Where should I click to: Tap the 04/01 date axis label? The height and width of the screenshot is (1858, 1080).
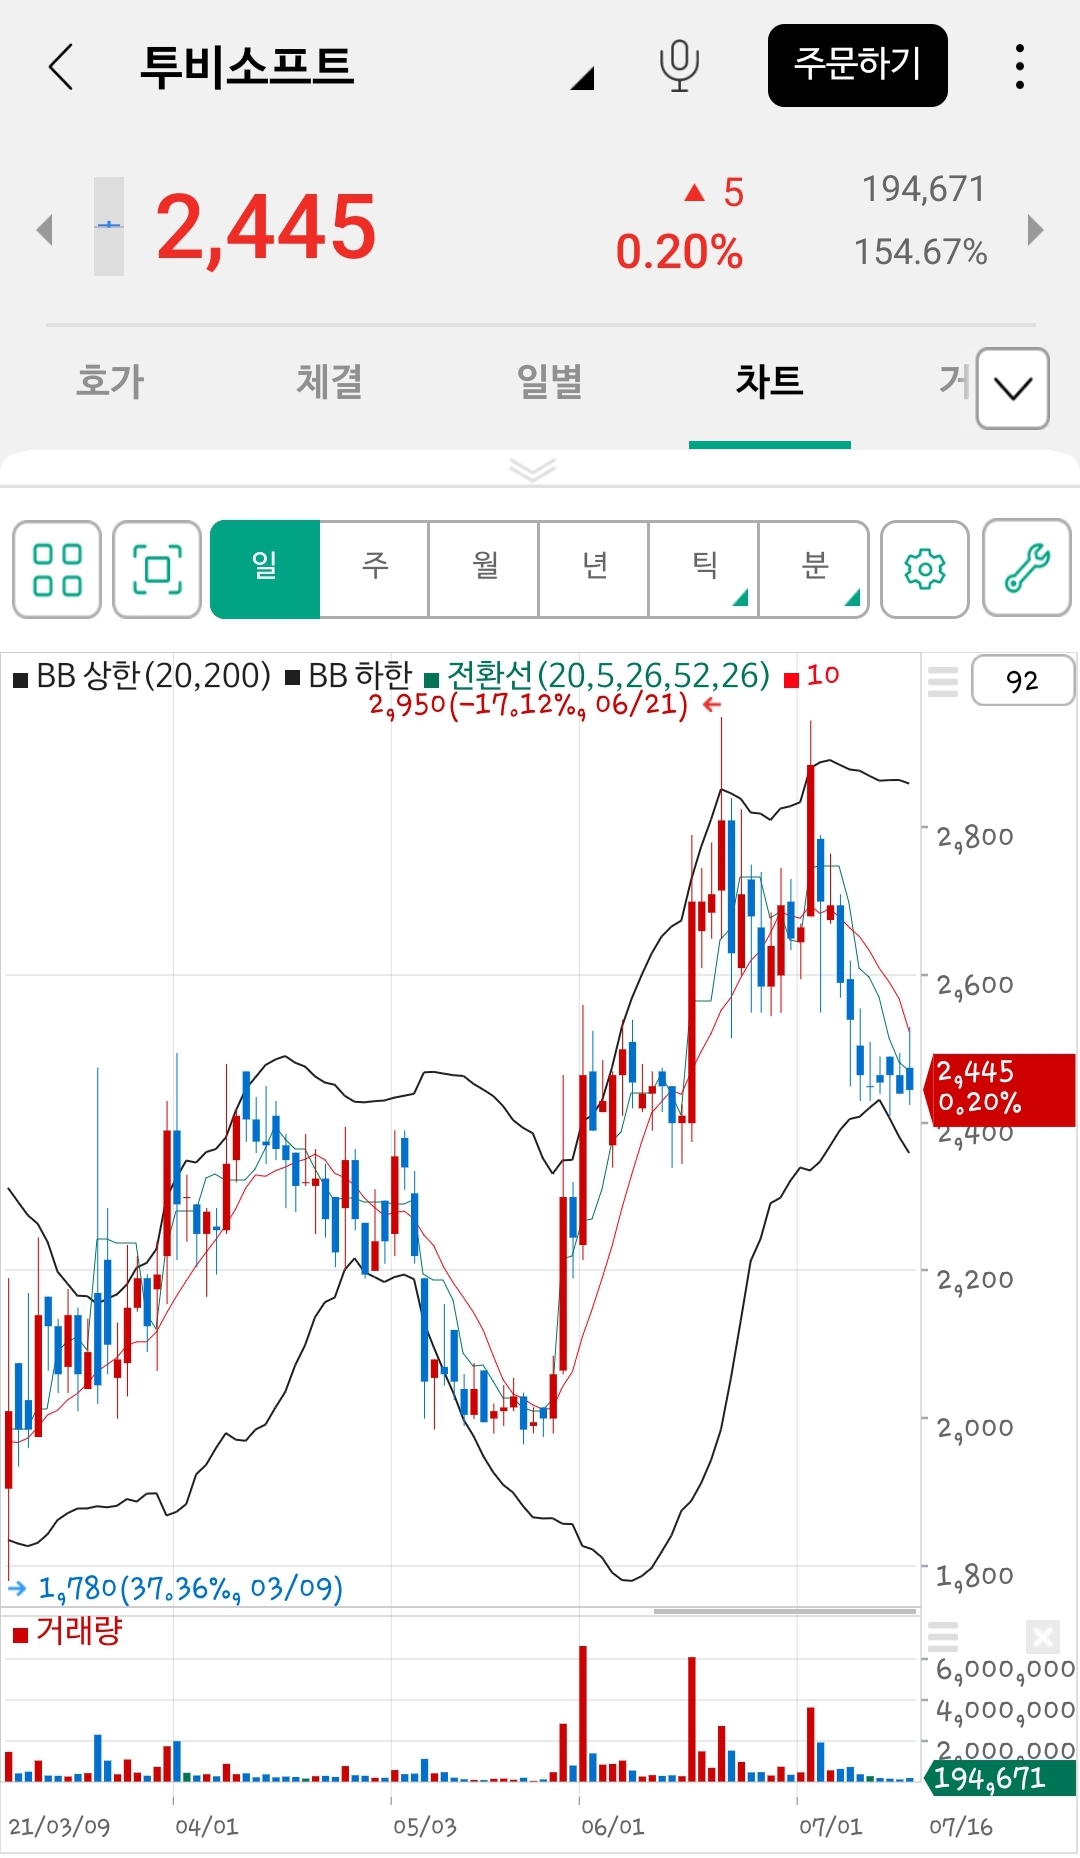point(206,1826)
